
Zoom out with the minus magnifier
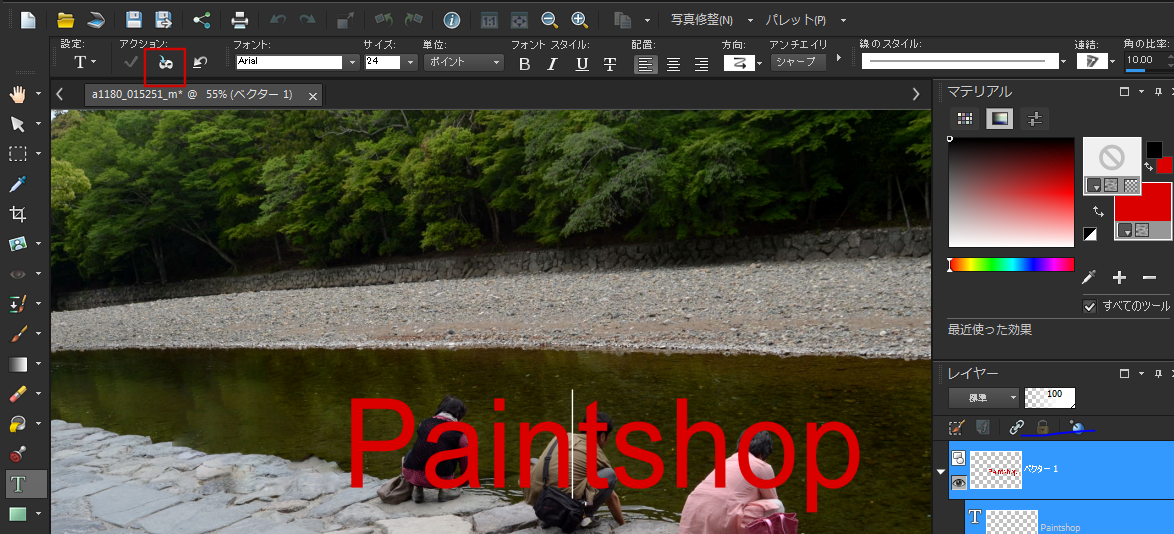pyautogui.click(x=550, y=19)
